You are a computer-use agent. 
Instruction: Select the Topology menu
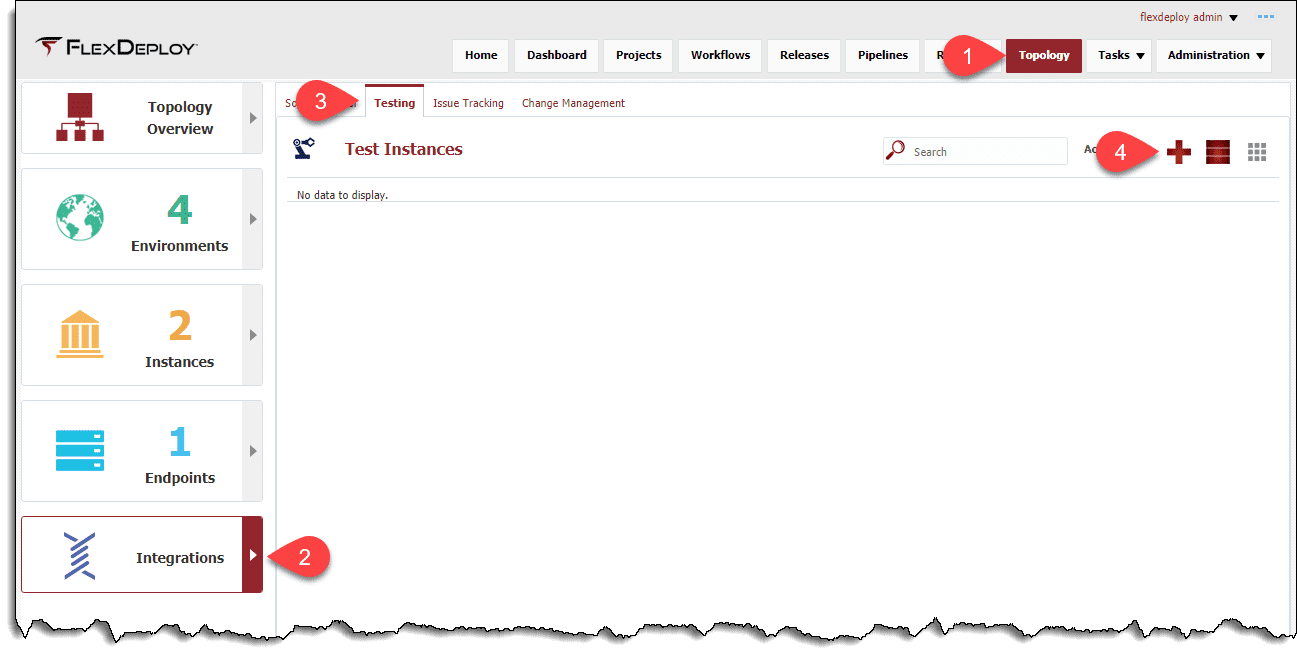[1044, 56]
